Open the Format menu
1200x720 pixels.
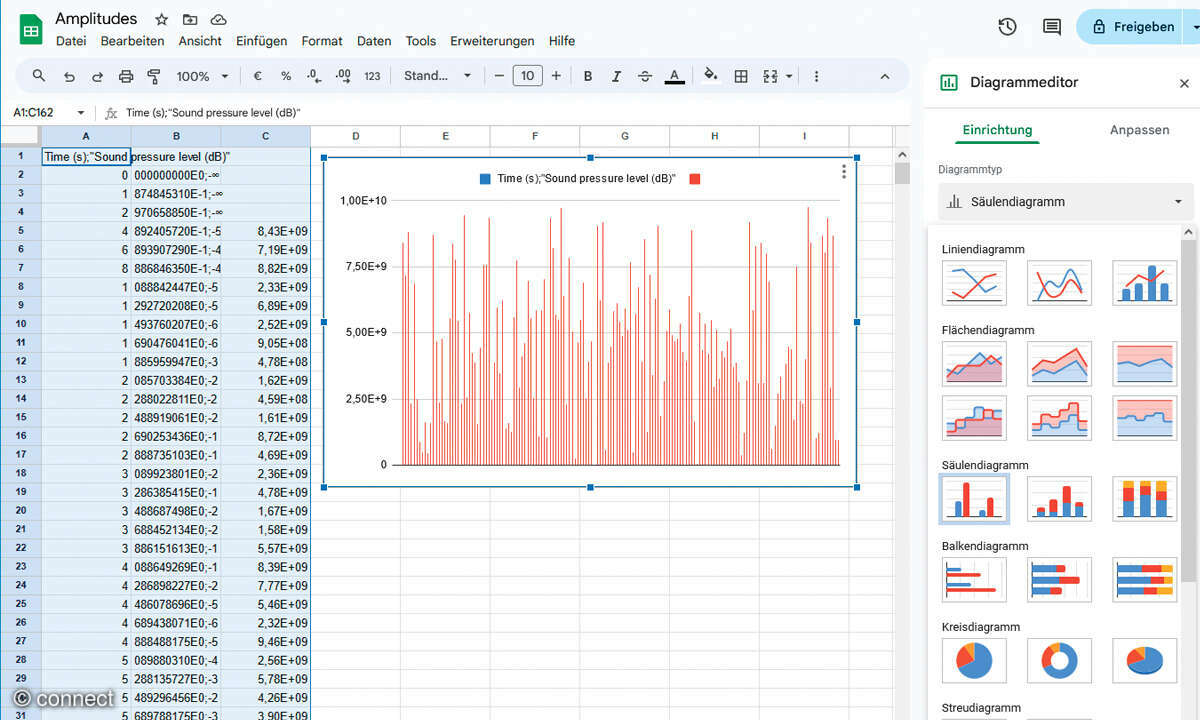tap(322, 41)
